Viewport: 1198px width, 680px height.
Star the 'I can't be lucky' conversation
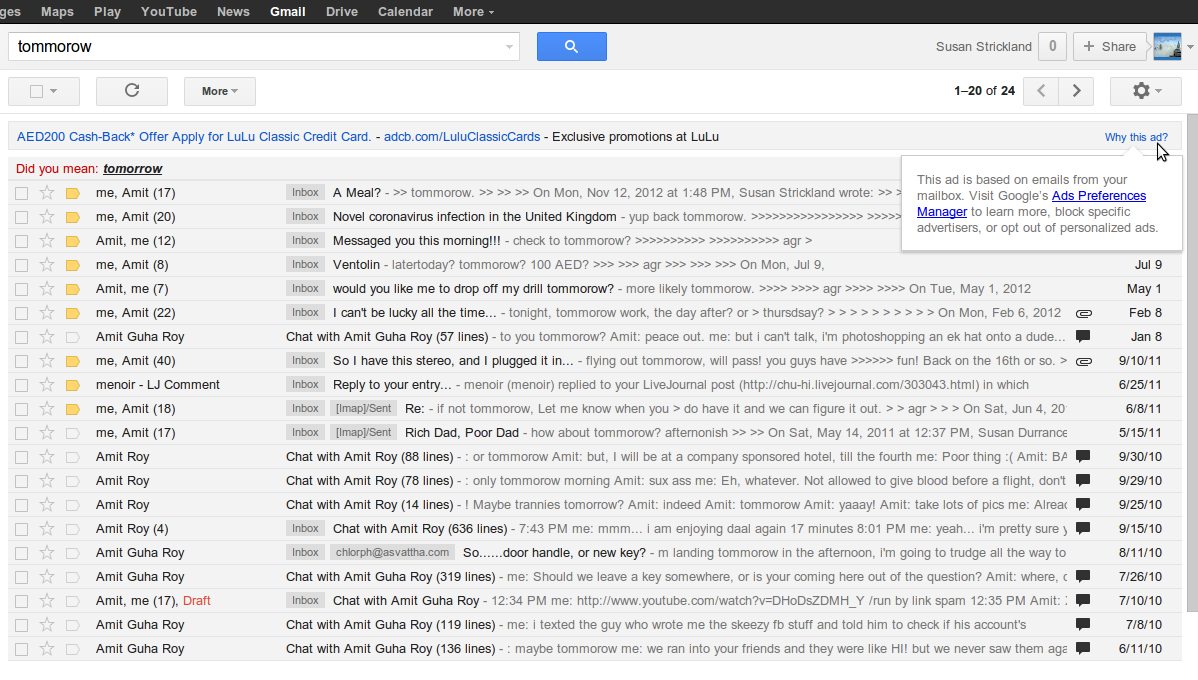(47, 313)
